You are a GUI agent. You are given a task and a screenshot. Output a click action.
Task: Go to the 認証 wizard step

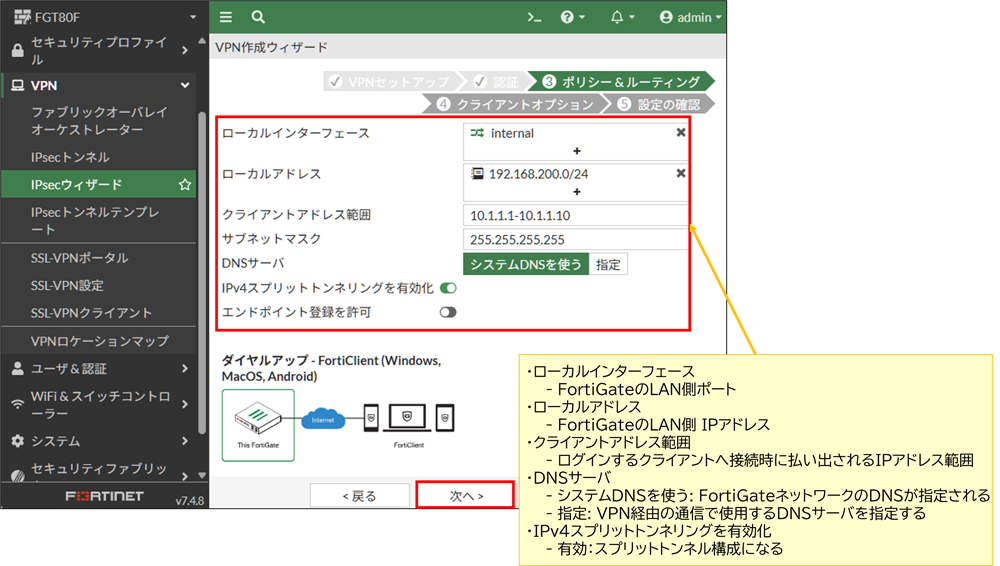(x=496, y=82)
